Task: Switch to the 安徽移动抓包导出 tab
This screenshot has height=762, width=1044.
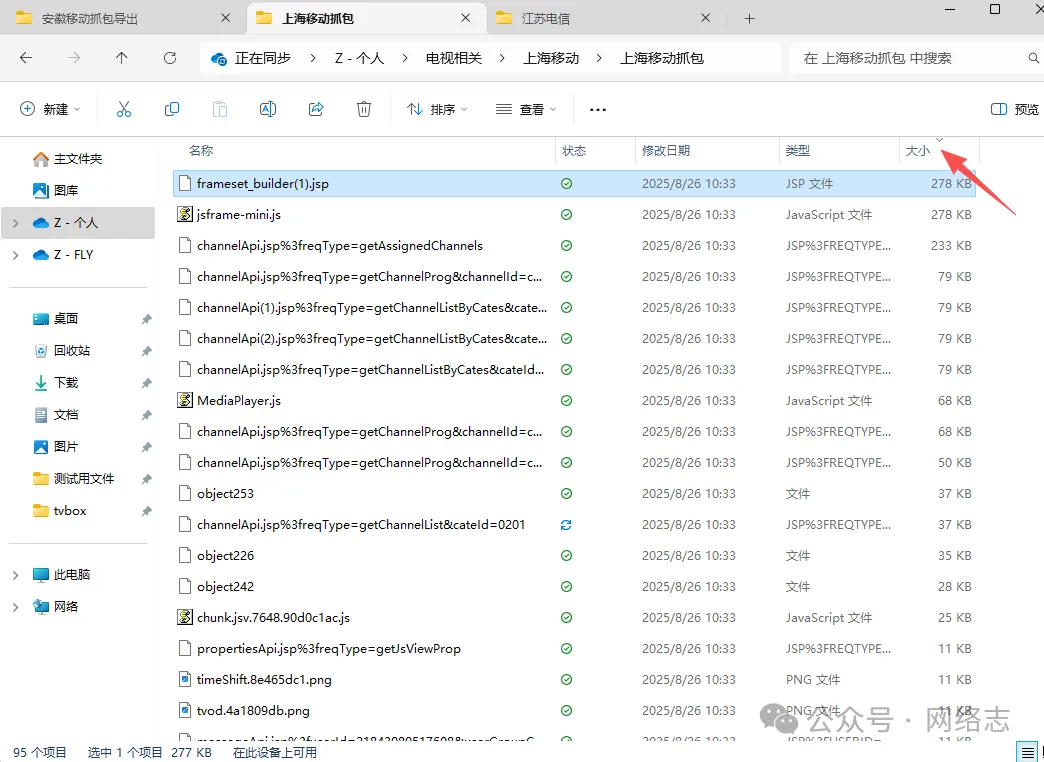Action: pyautogui.click(x=90, y=18)
